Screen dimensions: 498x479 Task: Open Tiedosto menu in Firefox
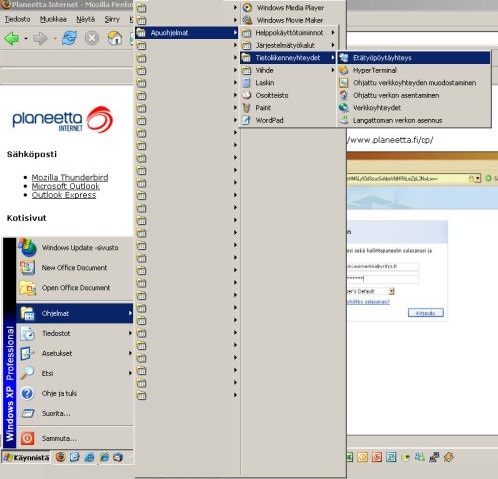(x=18, y=19)
